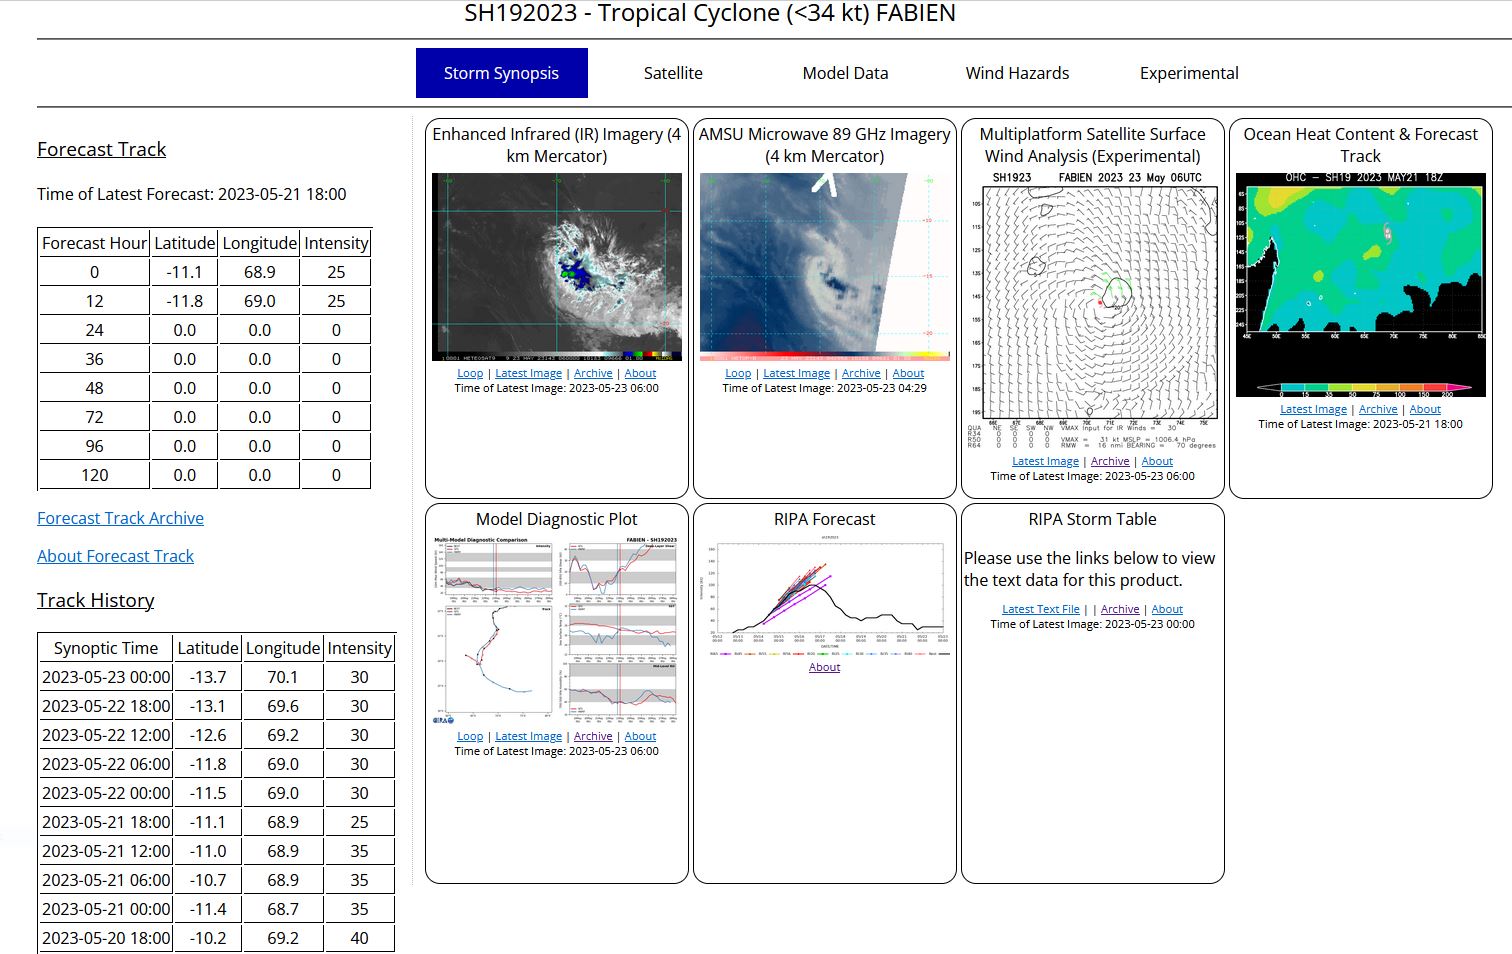Enlarge the Ocean Heat Content map
This screenshot has height=954, width=1512.
click(x=1360, y=285)
